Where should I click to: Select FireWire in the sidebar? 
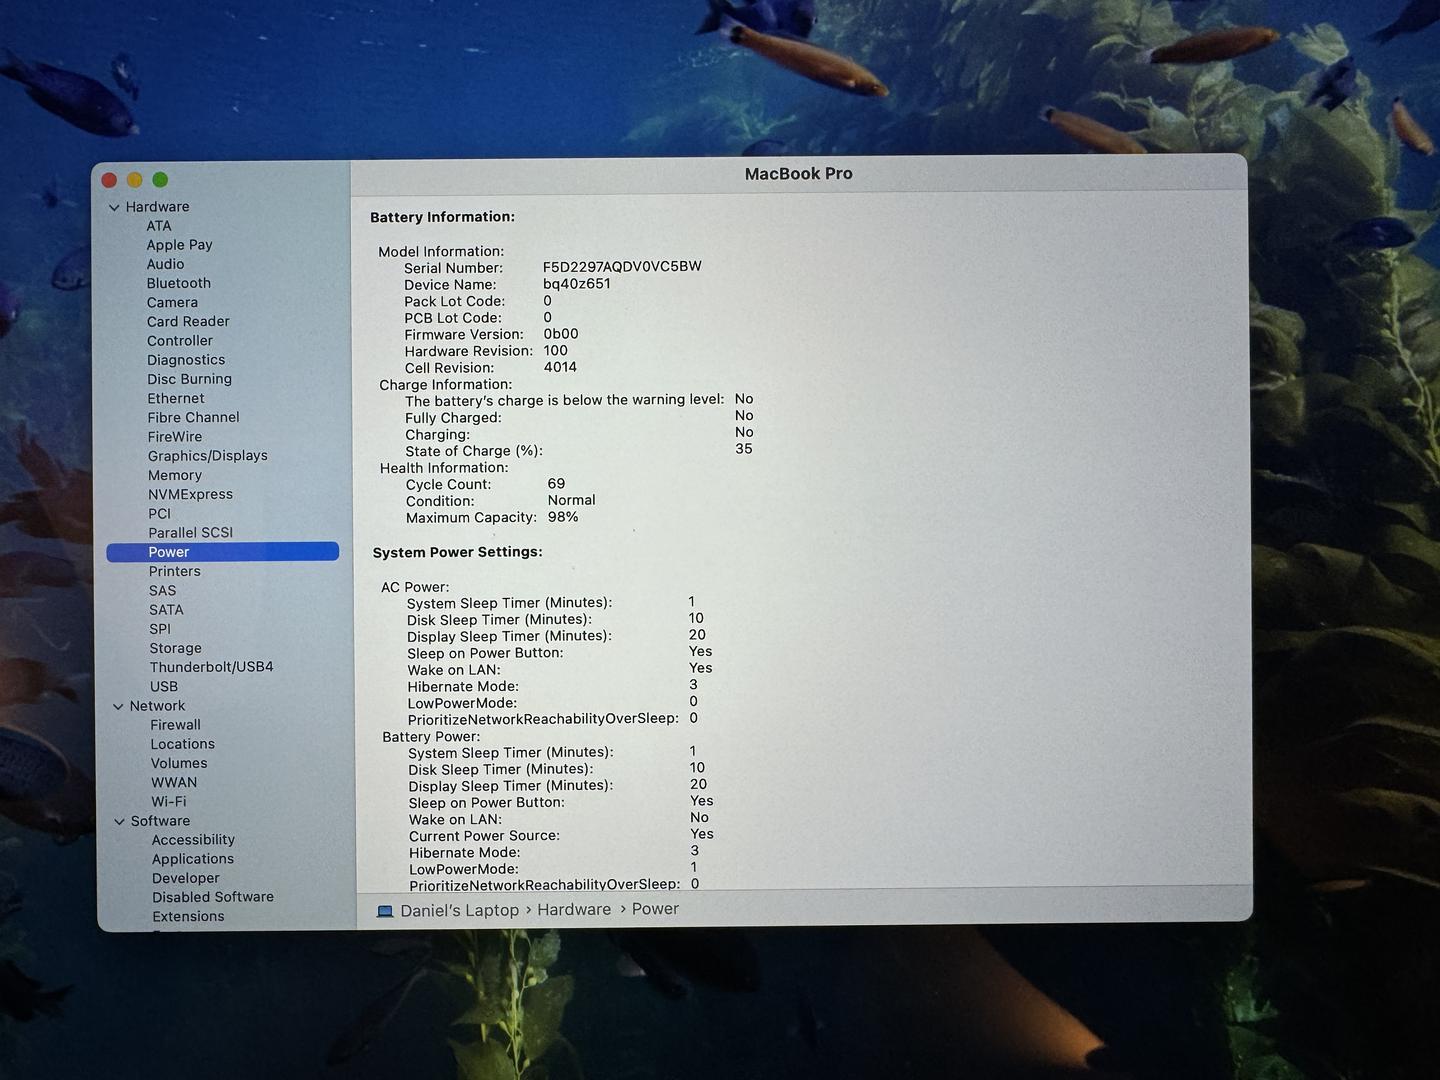[175, 437]
